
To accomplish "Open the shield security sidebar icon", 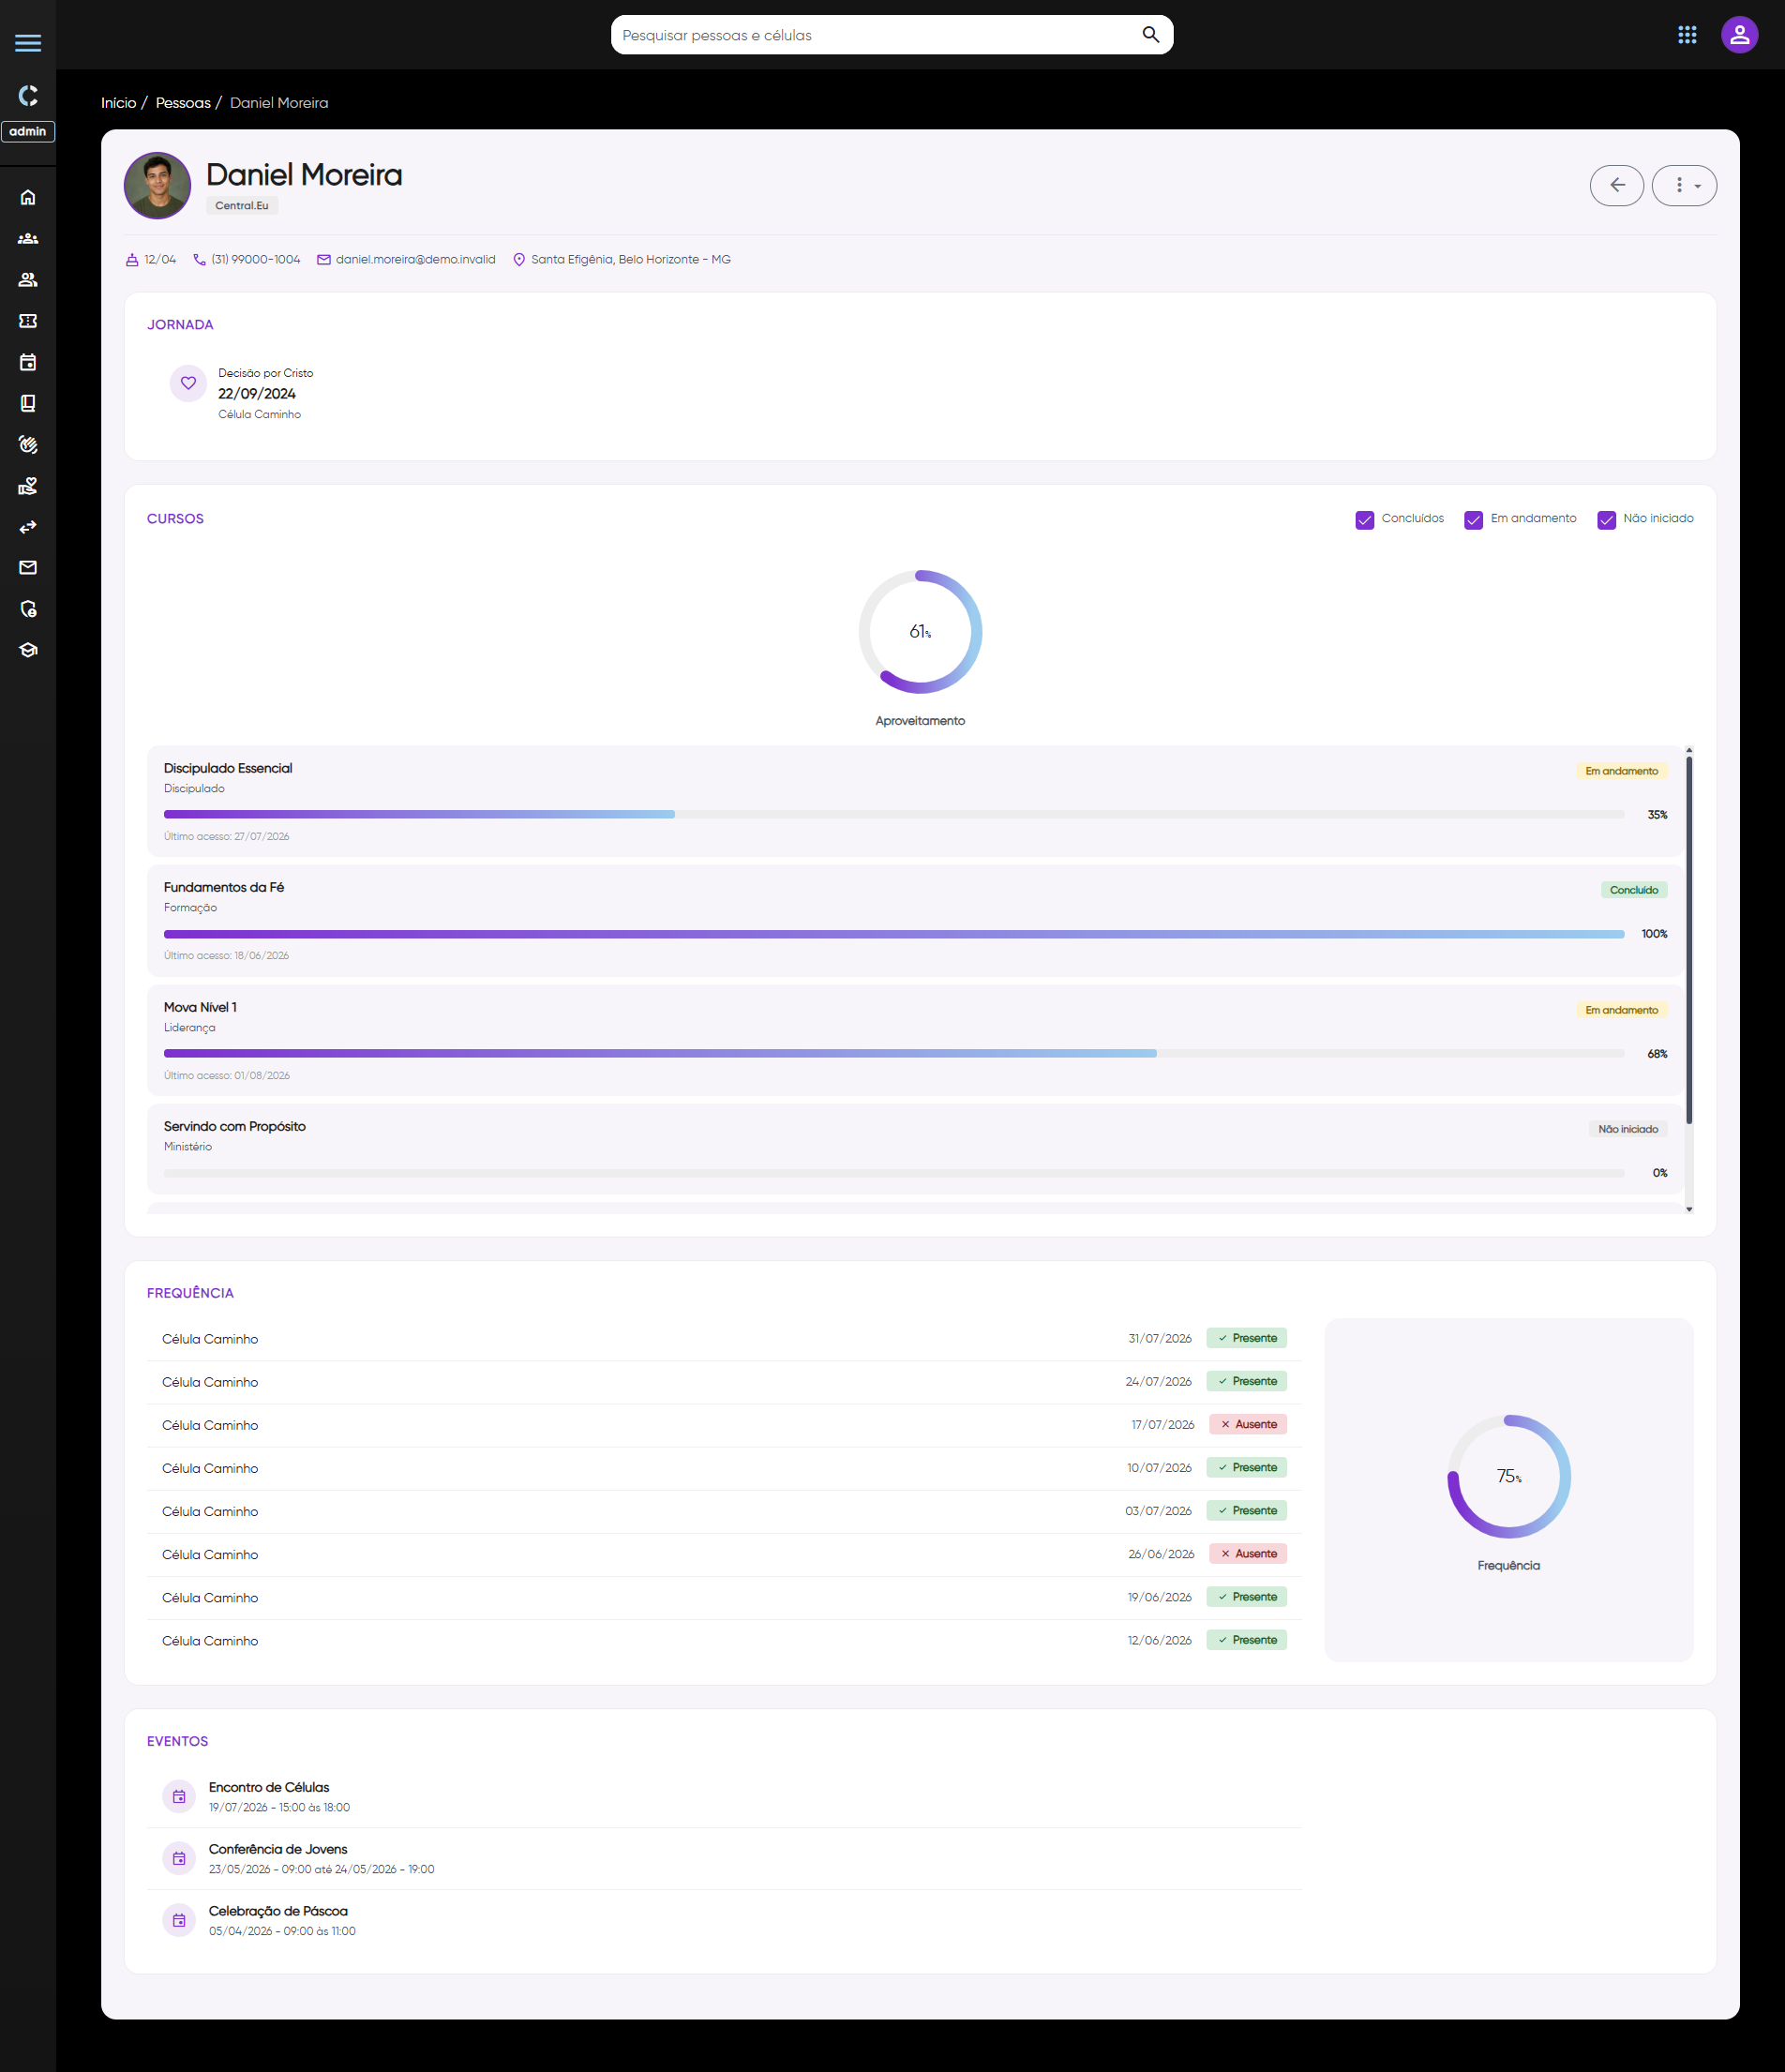I will [x=28, y=608].
